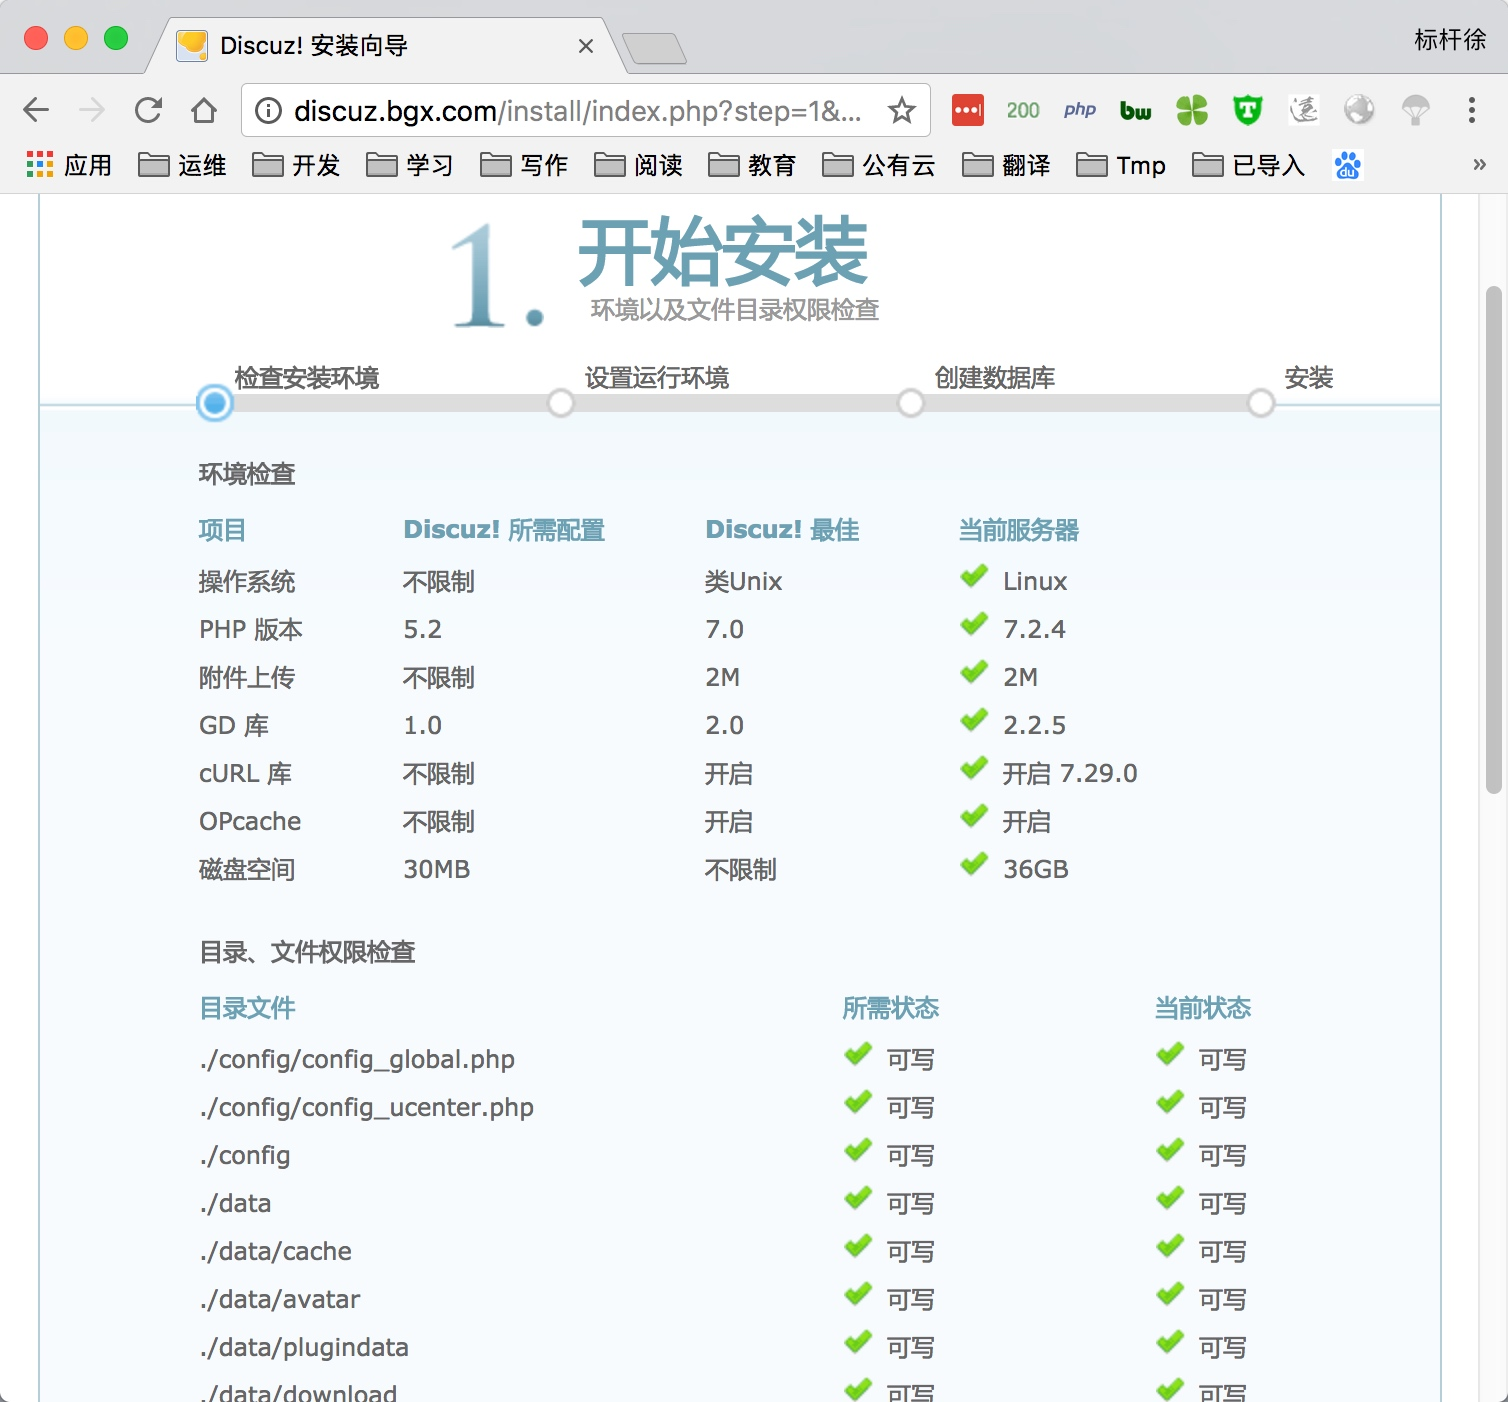Click the red window close button
Screen dimensions: 1508x1402
36,38
